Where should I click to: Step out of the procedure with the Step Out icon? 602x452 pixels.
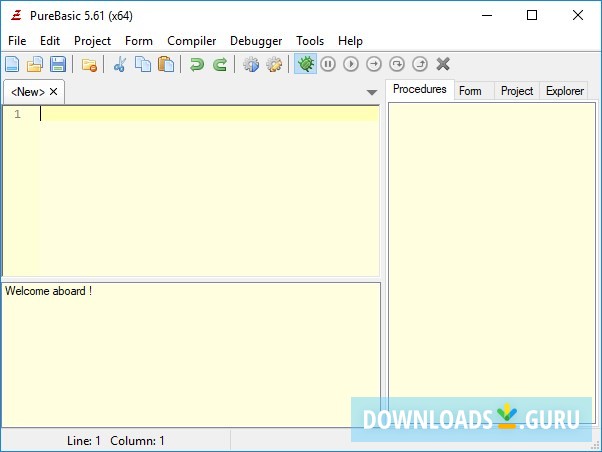click(x=420, y=64)
